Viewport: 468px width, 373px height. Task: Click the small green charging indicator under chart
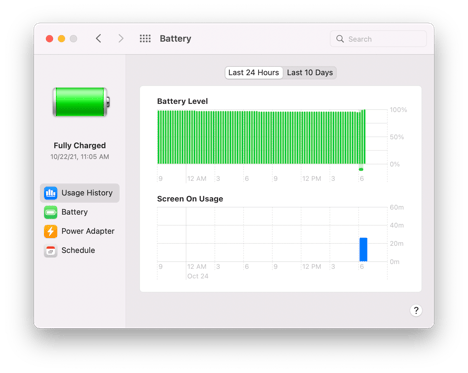pos(361,169)
